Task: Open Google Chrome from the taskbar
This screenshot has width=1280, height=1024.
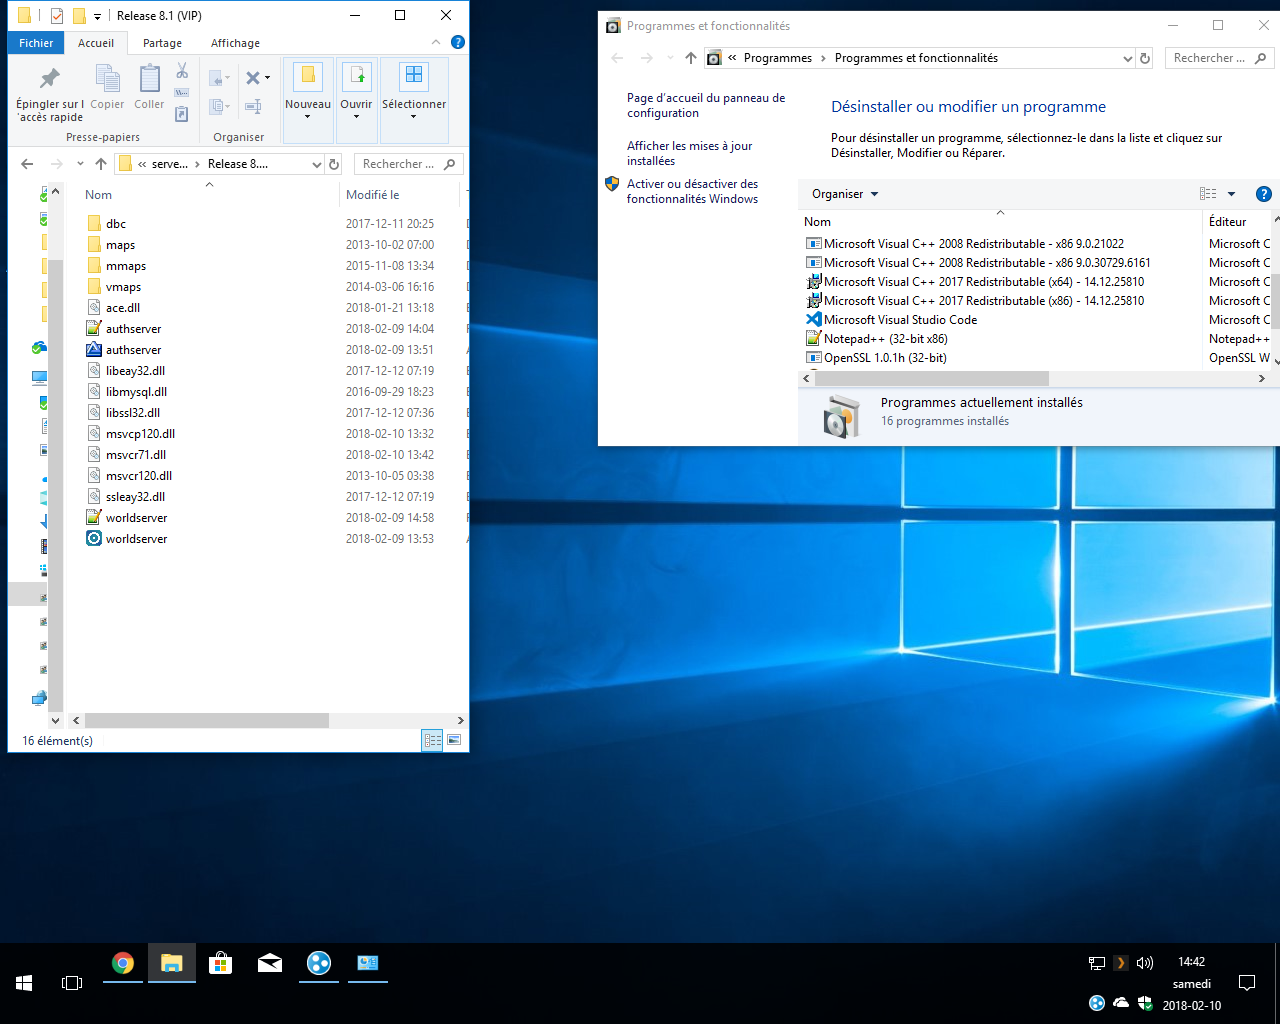Action: (x=123, y=963)
